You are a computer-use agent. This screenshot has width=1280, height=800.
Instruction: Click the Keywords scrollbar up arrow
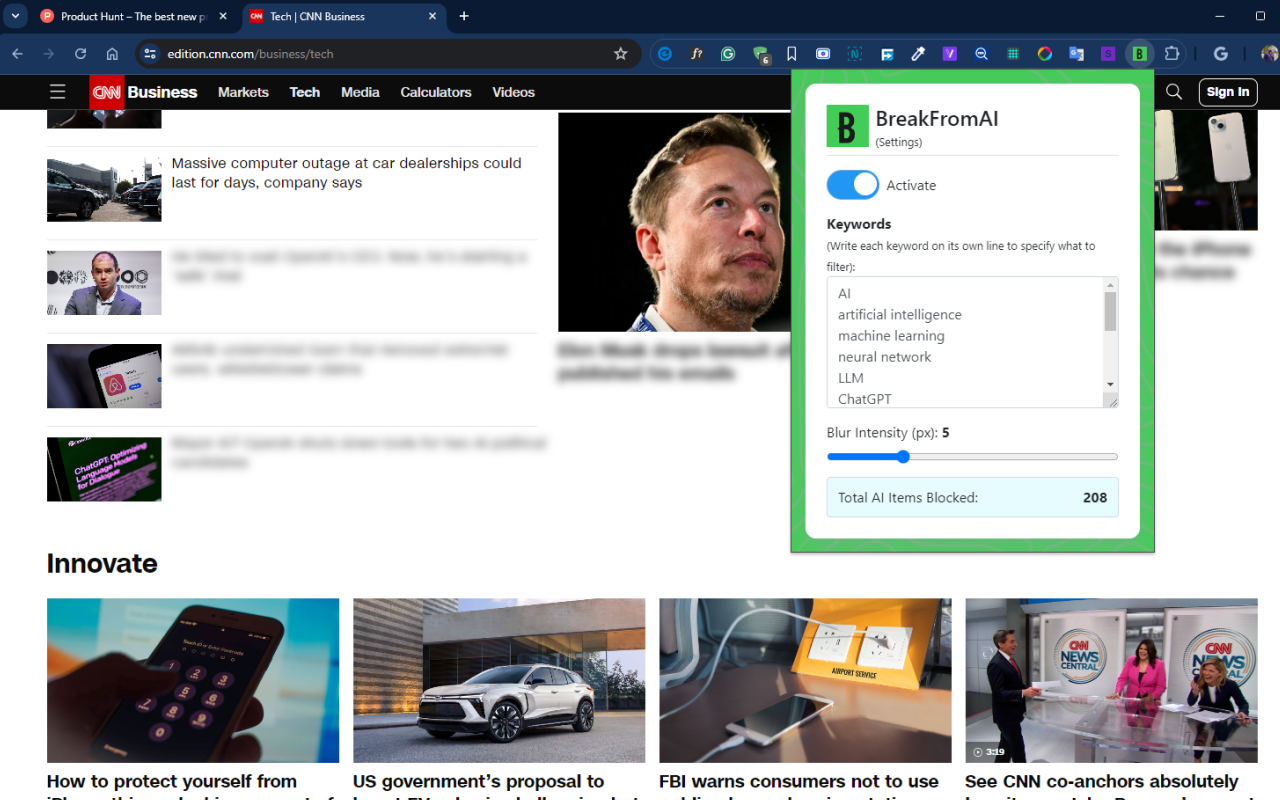[x=1110, y=285]
